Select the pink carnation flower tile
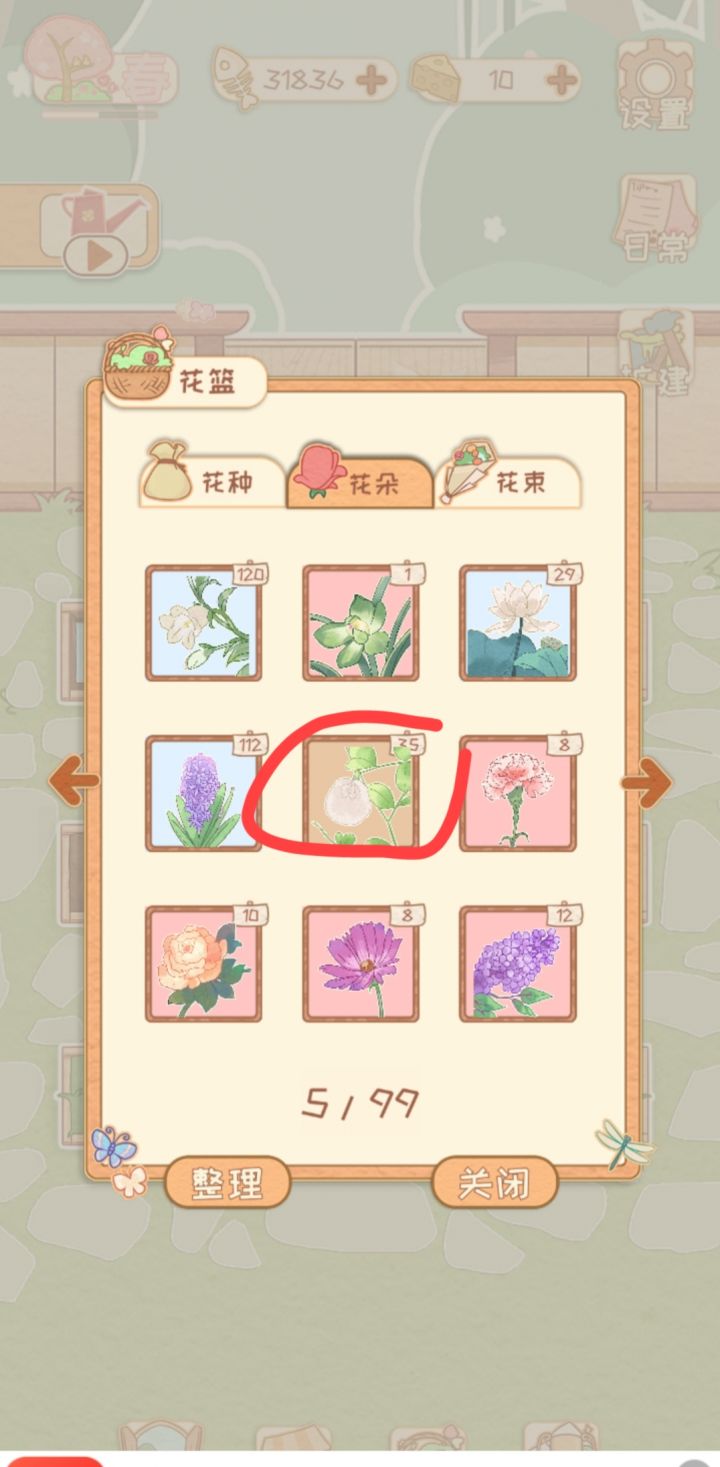Screen dimensions: 720x1467 coord(518,794)
